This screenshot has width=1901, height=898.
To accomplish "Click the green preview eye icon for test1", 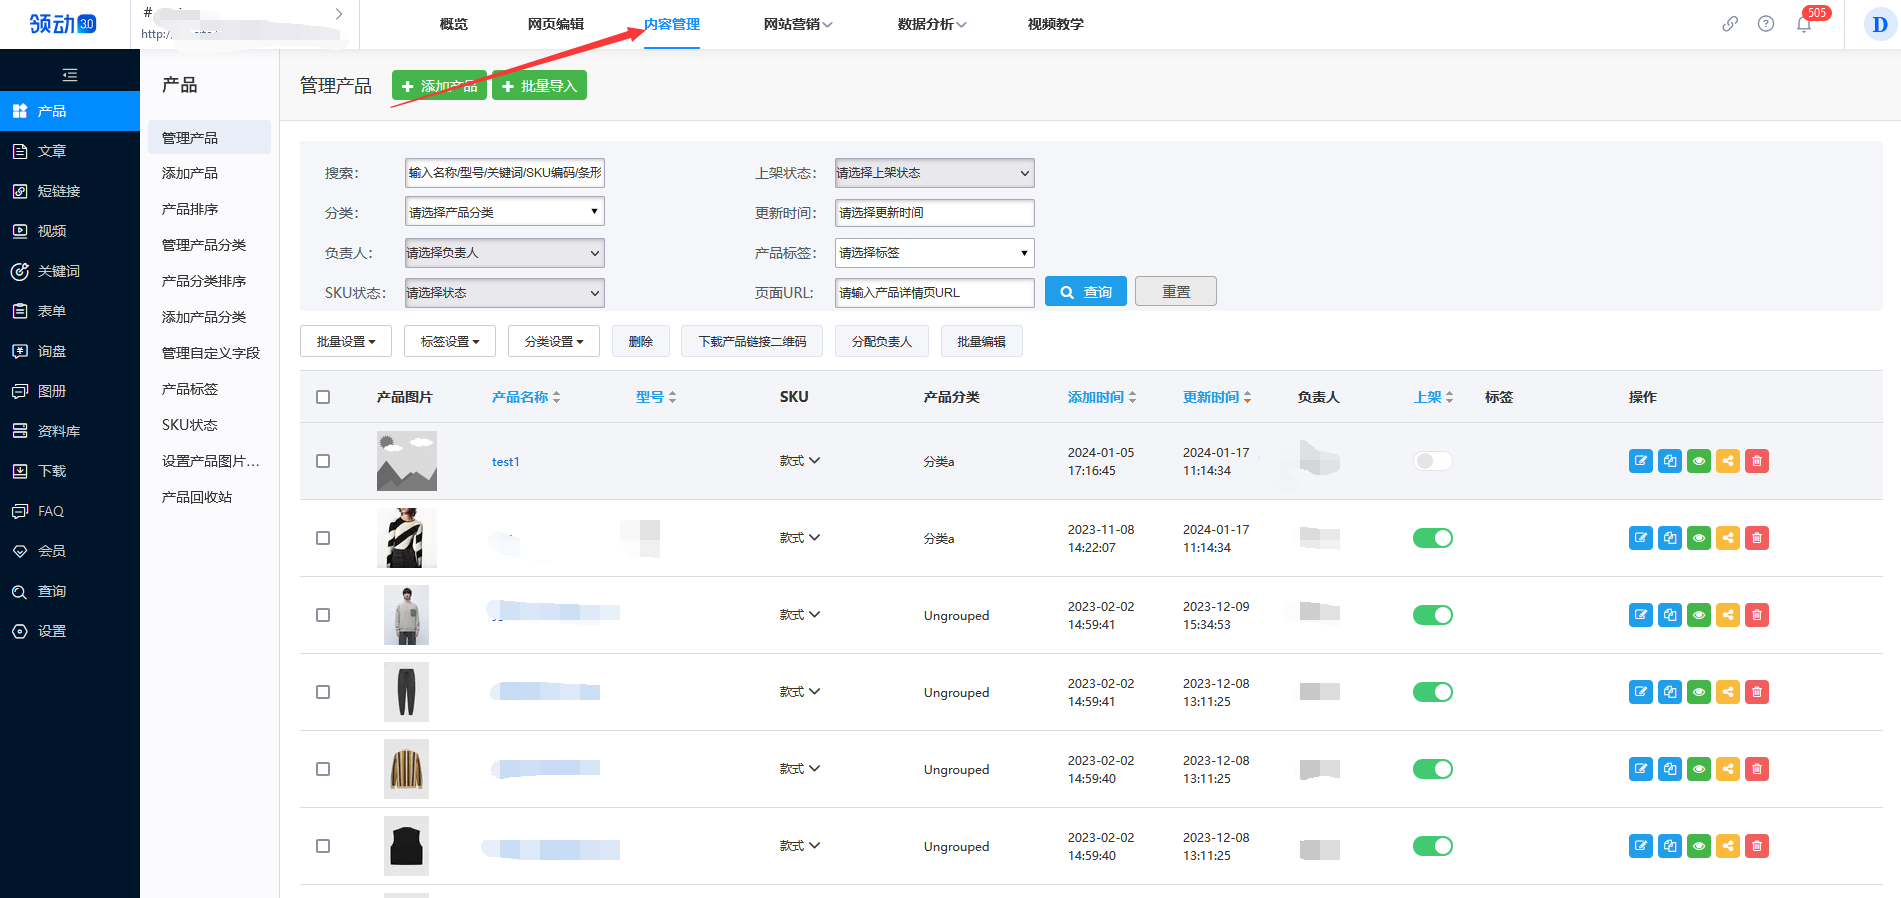I will 1699,461.
